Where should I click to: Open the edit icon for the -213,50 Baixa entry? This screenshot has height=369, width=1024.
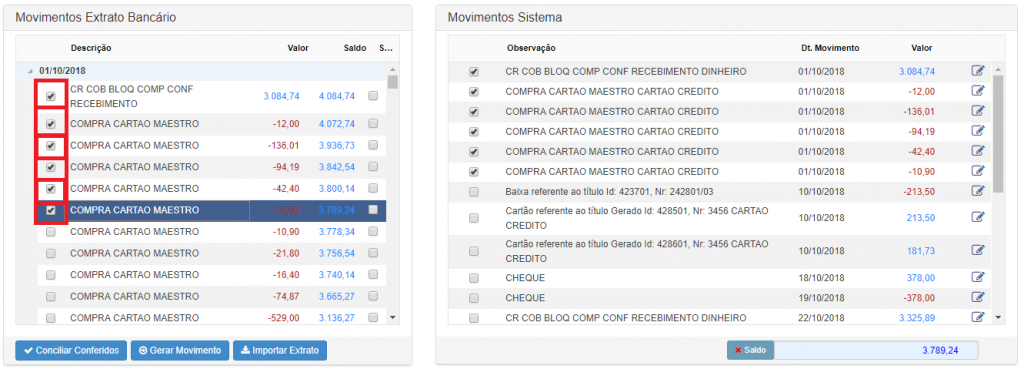coord(978,191)
